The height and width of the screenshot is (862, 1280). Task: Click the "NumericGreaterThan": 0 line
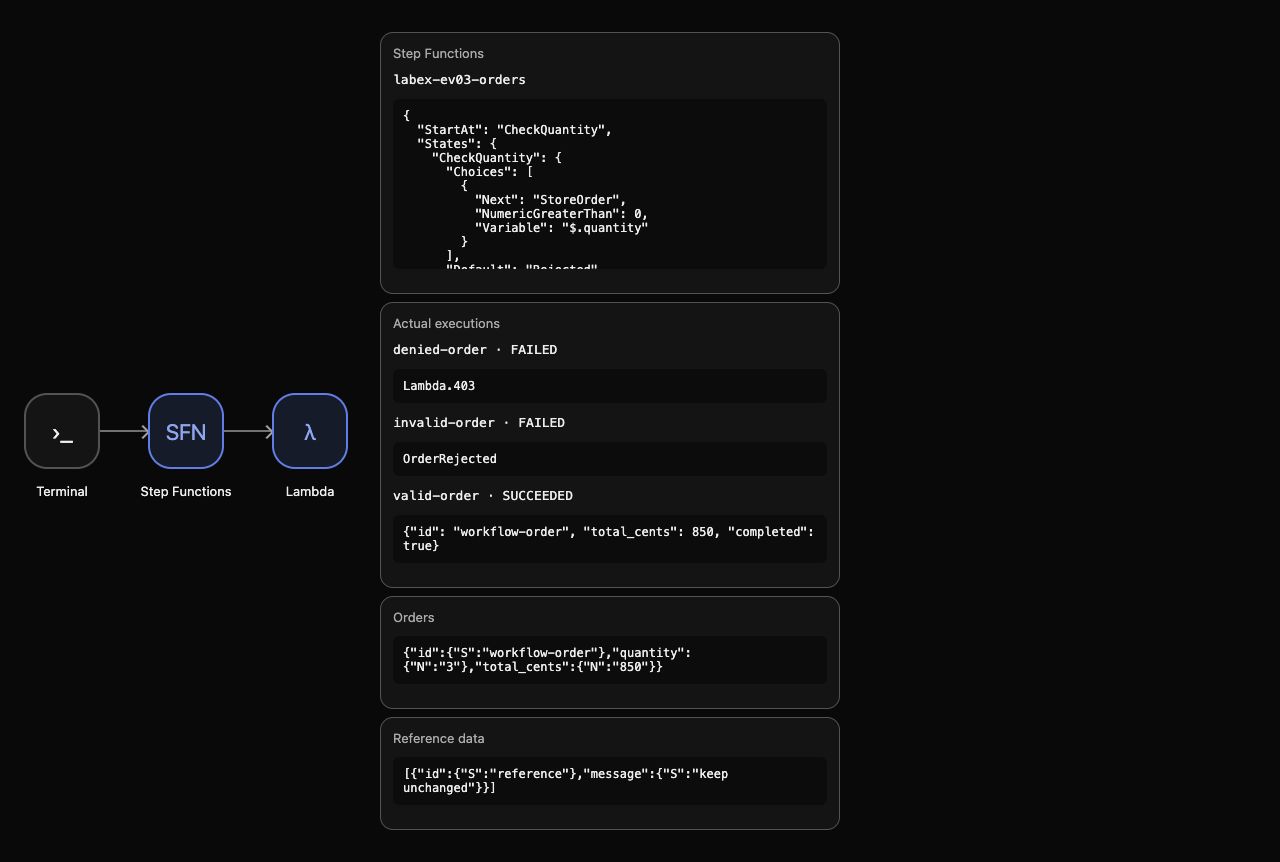pos(561,214)
